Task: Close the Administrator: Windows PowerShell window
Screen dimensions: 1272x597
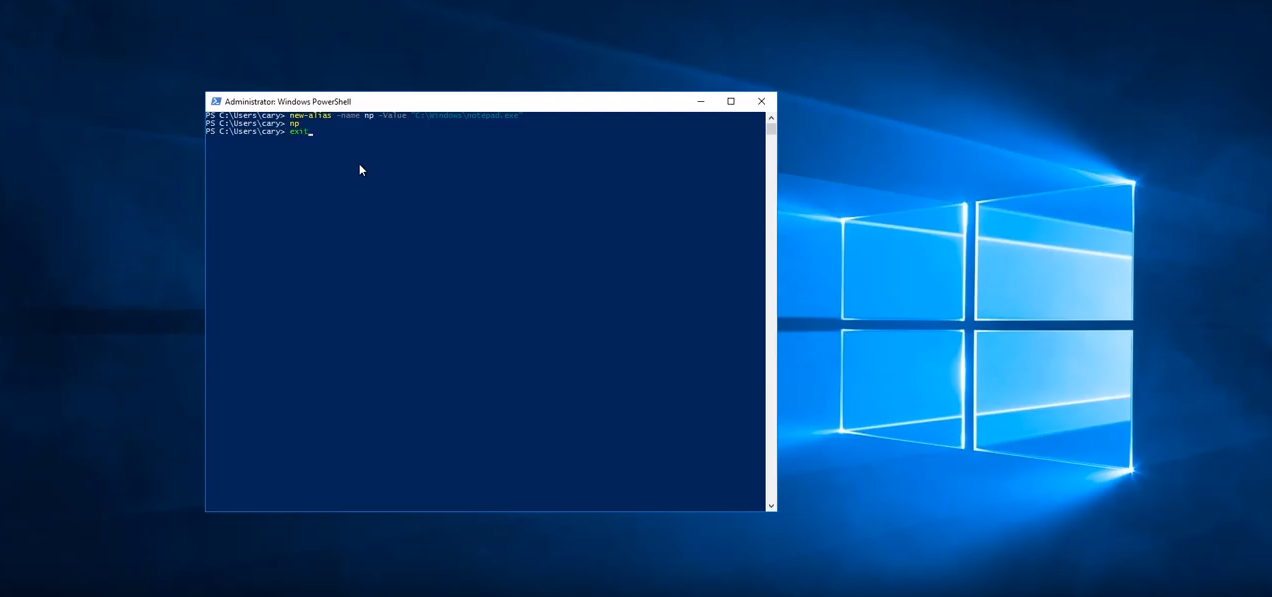Action: click(x=761, y=101)
